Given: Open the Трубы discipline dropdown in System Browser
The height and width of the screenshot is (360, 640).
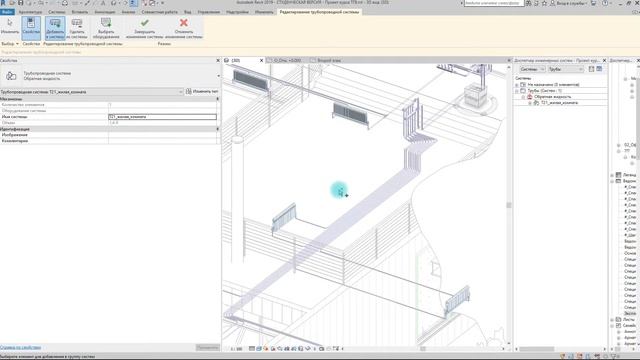Looking at the screenshot, I should coord(565,69).
